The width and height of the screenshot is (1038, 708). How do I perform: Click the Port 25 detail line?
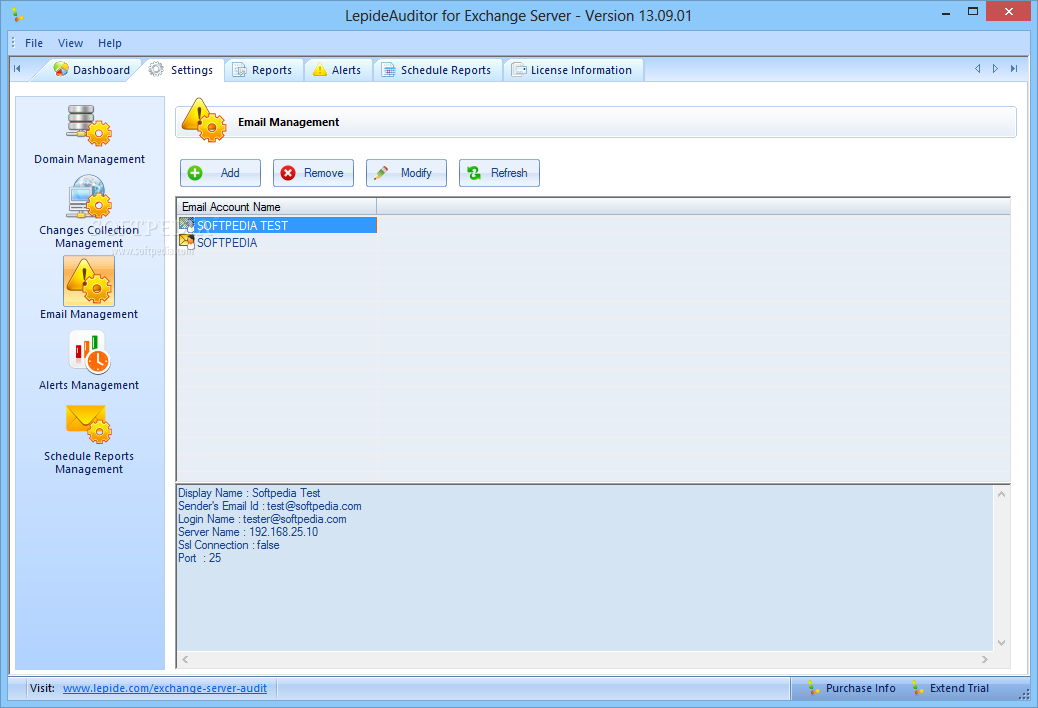click(x=200, y=558)
